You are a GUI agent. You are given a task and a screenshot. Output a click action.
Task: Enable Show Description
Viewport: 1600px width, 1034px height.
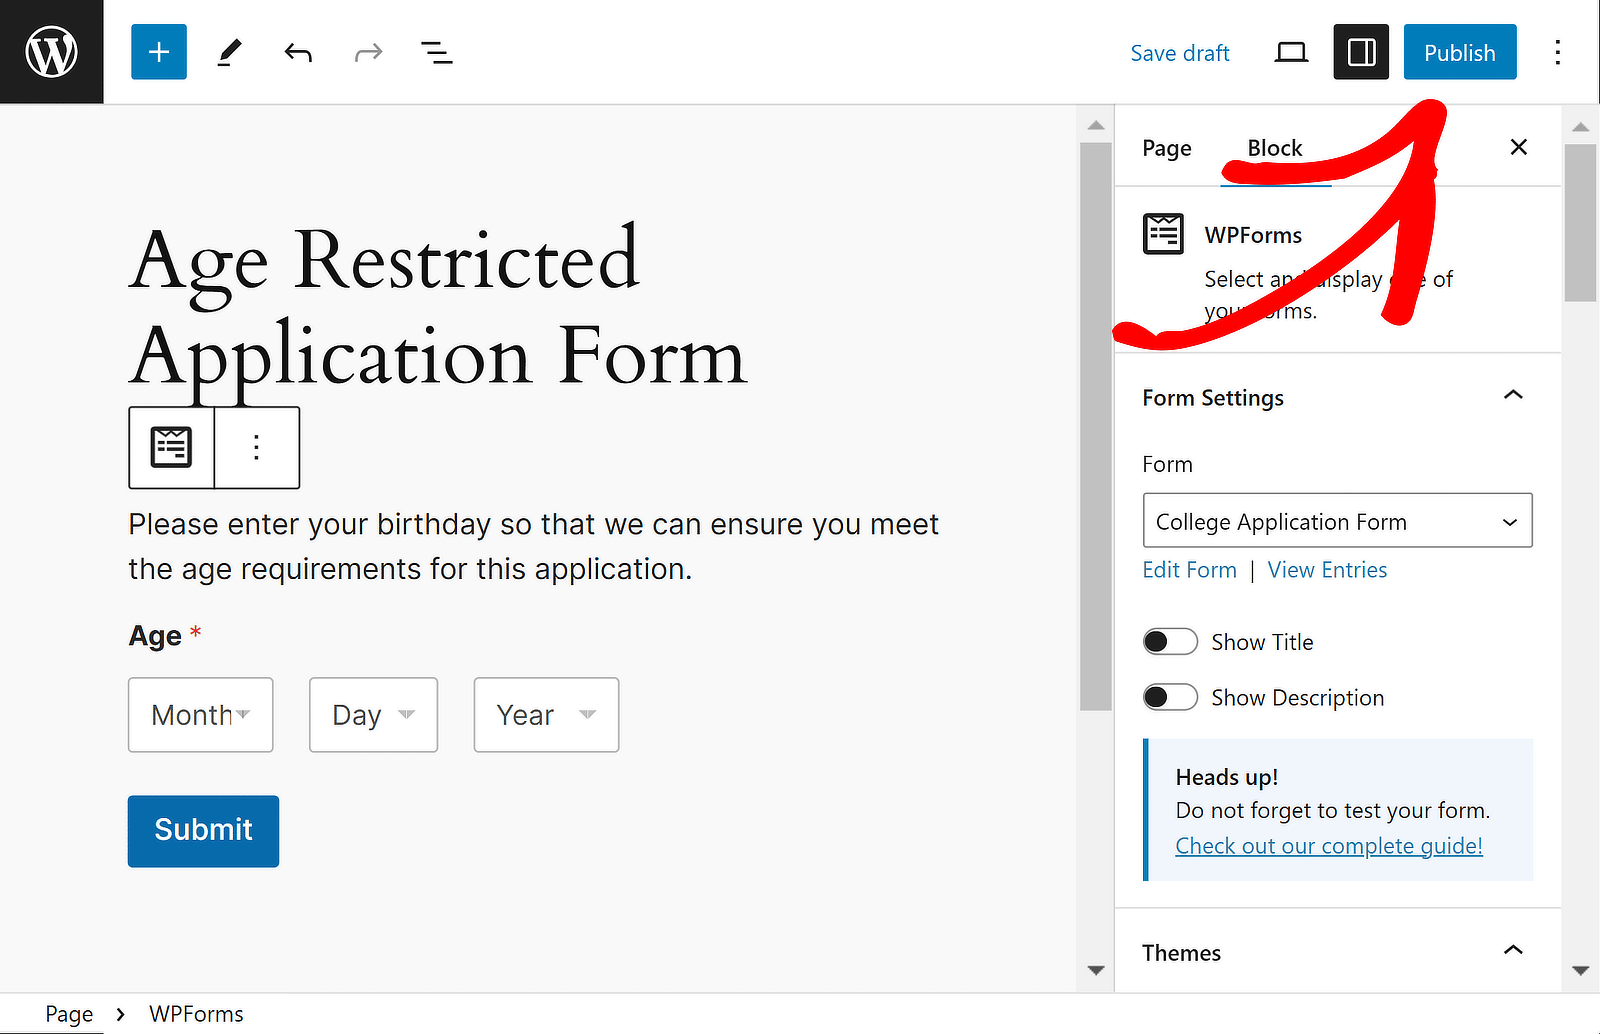click(1170, 697)
